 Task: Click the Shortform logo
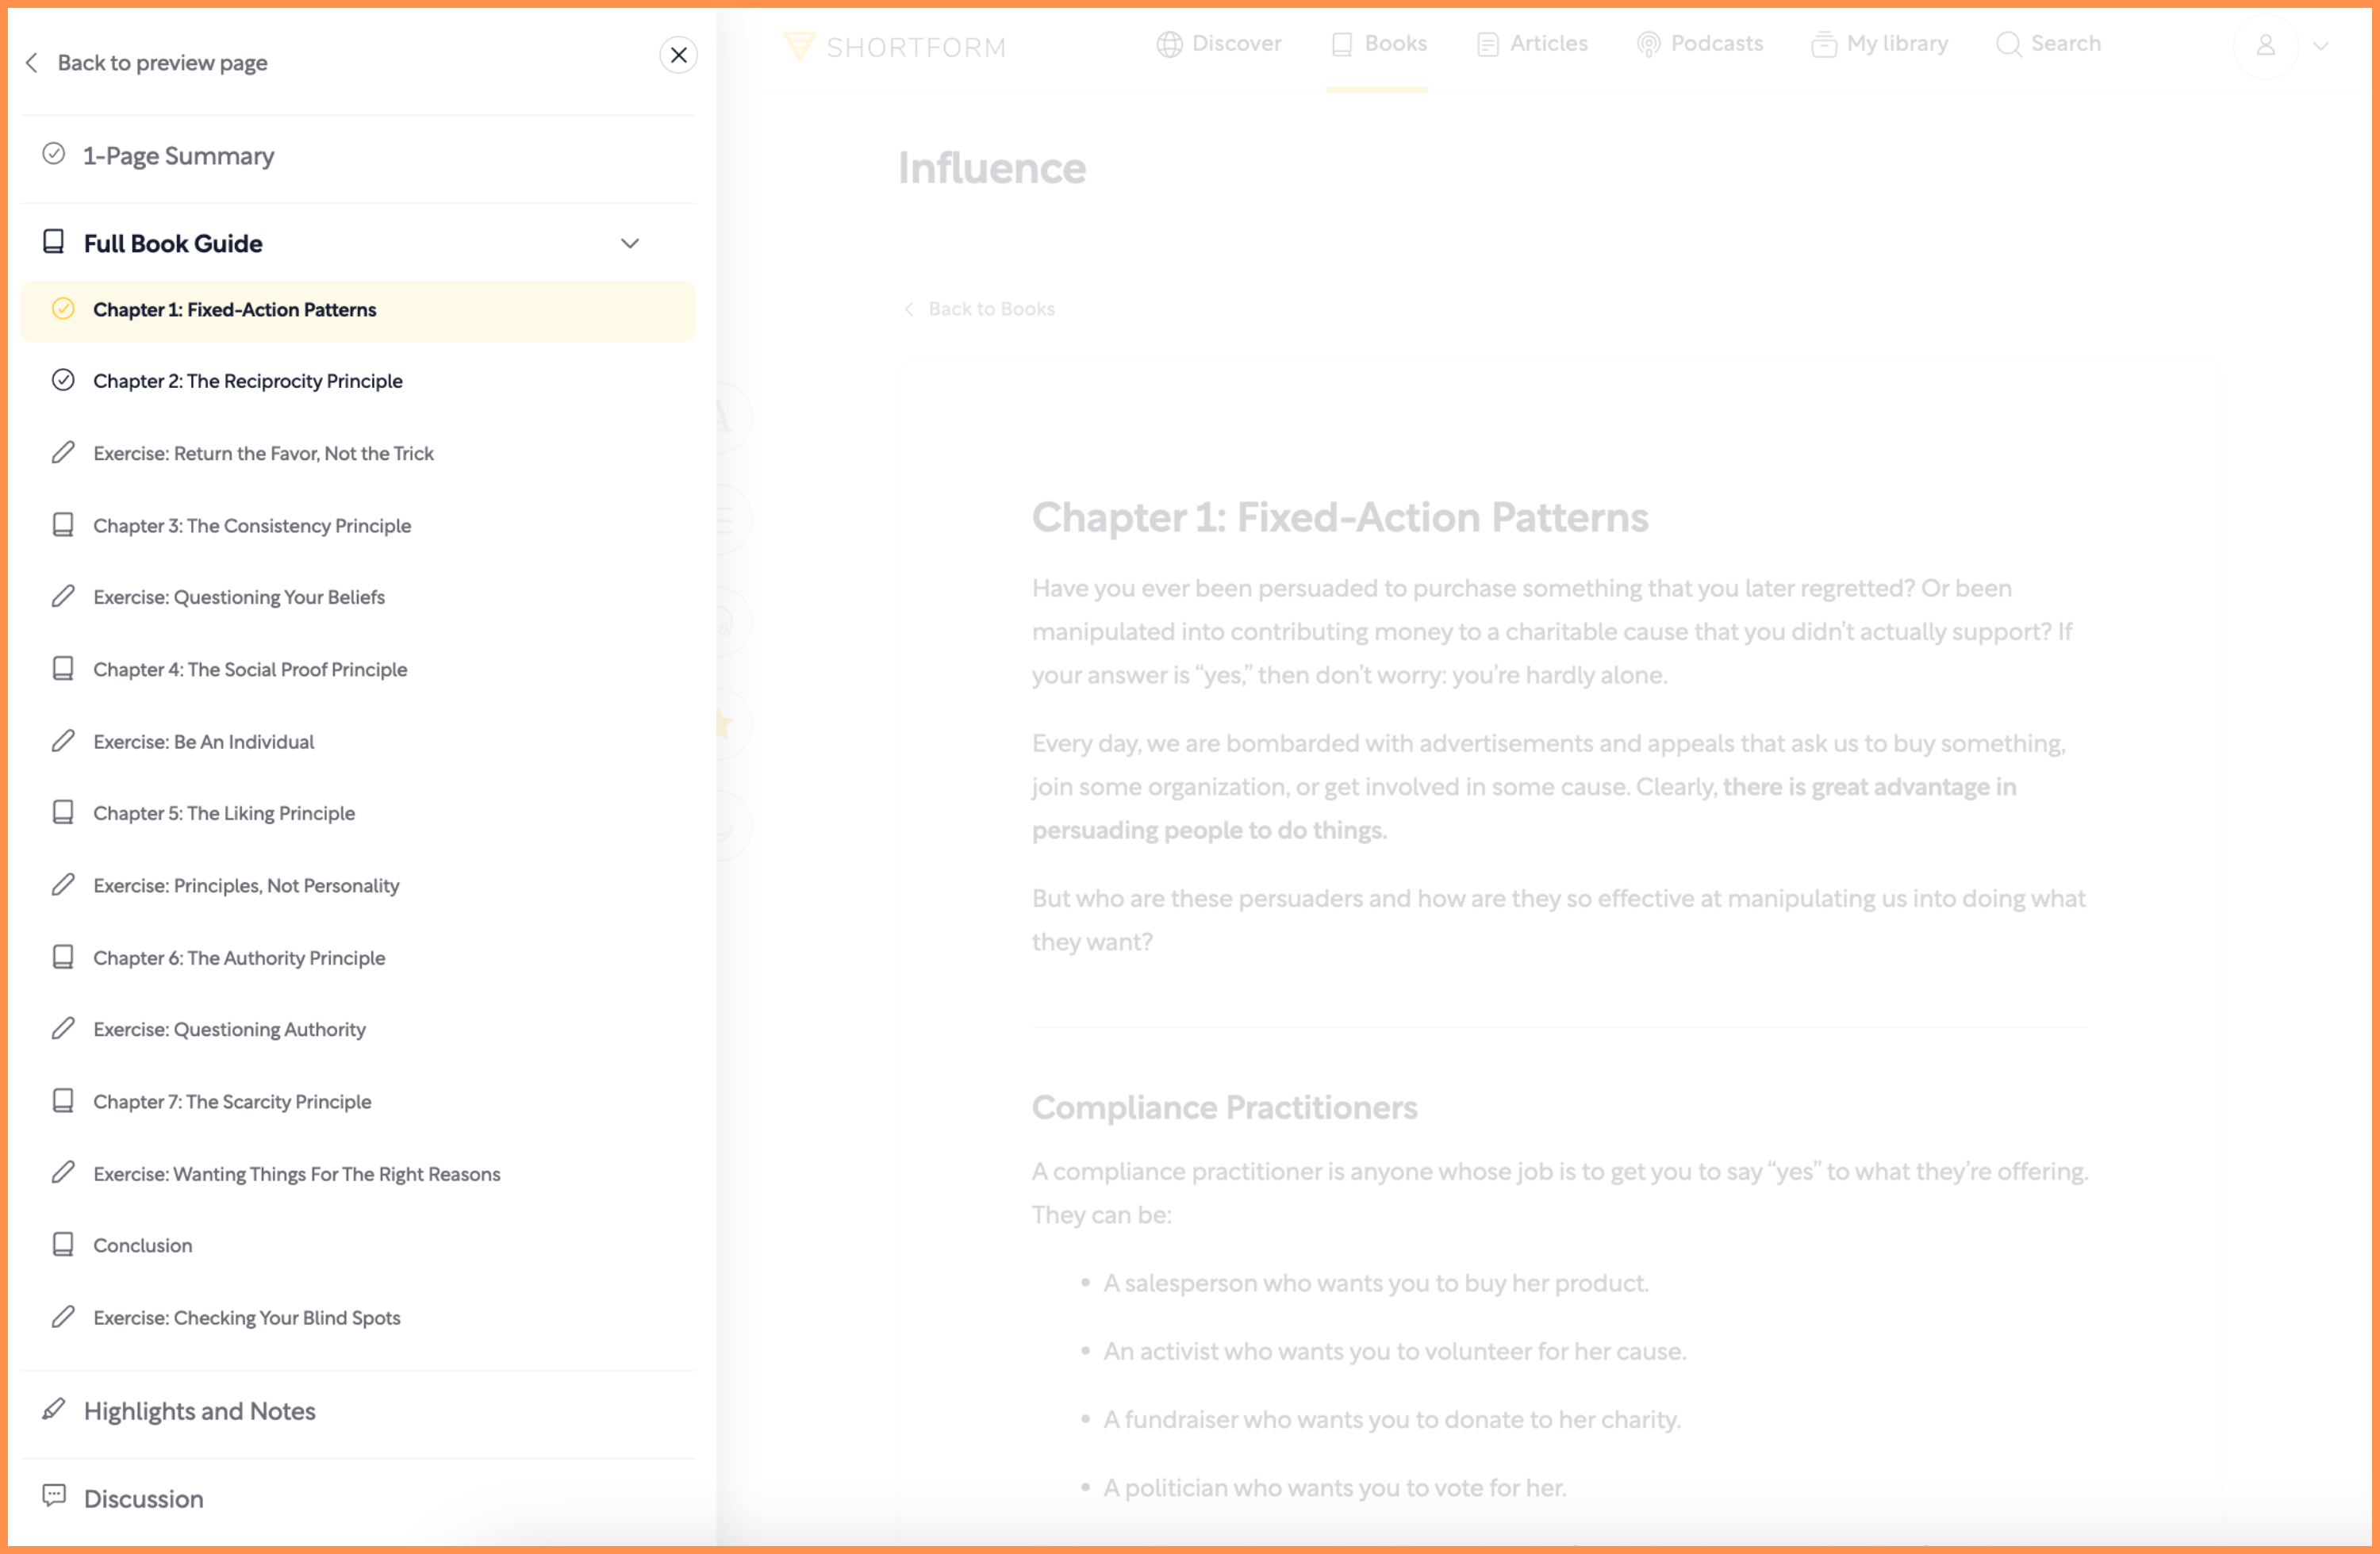tap(894, 46)
